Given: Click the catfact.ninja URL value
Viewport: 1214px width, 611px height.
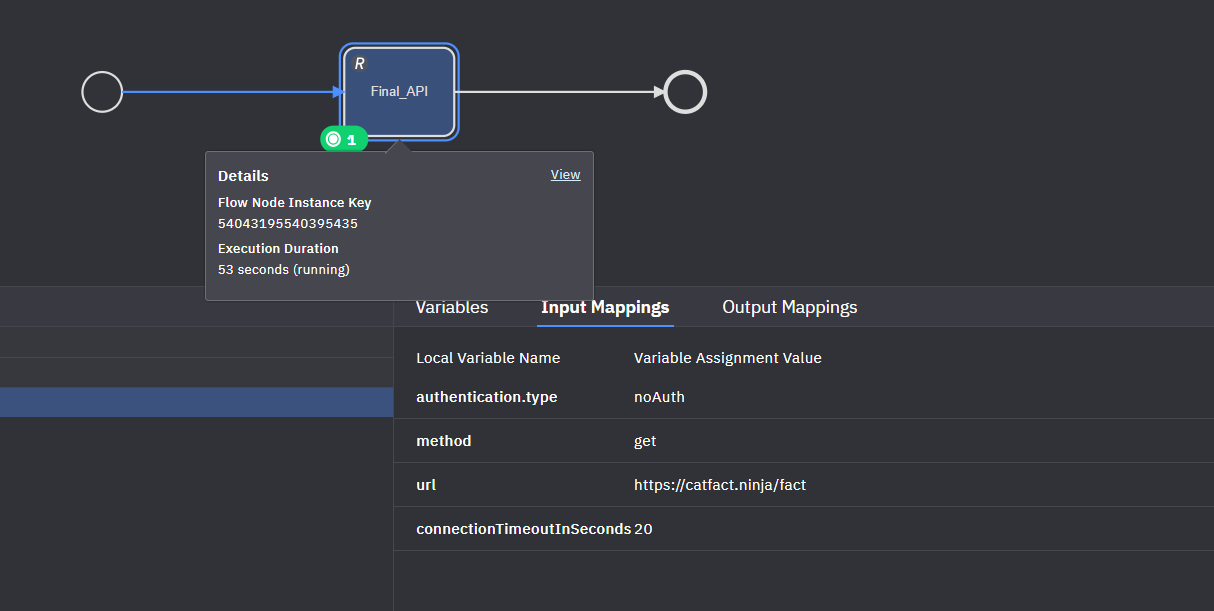Looking at the screenshot, I should coord(720,485).
